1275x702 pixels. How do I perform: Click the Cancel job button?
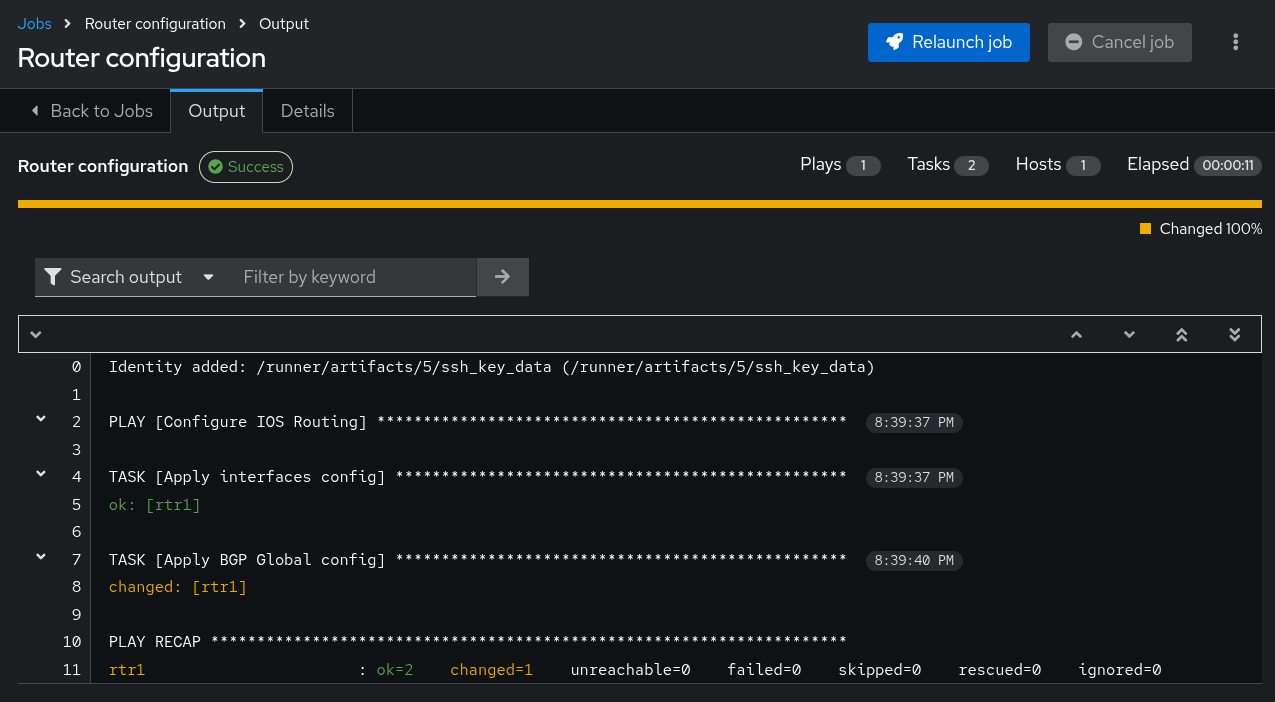(1120, 42)
